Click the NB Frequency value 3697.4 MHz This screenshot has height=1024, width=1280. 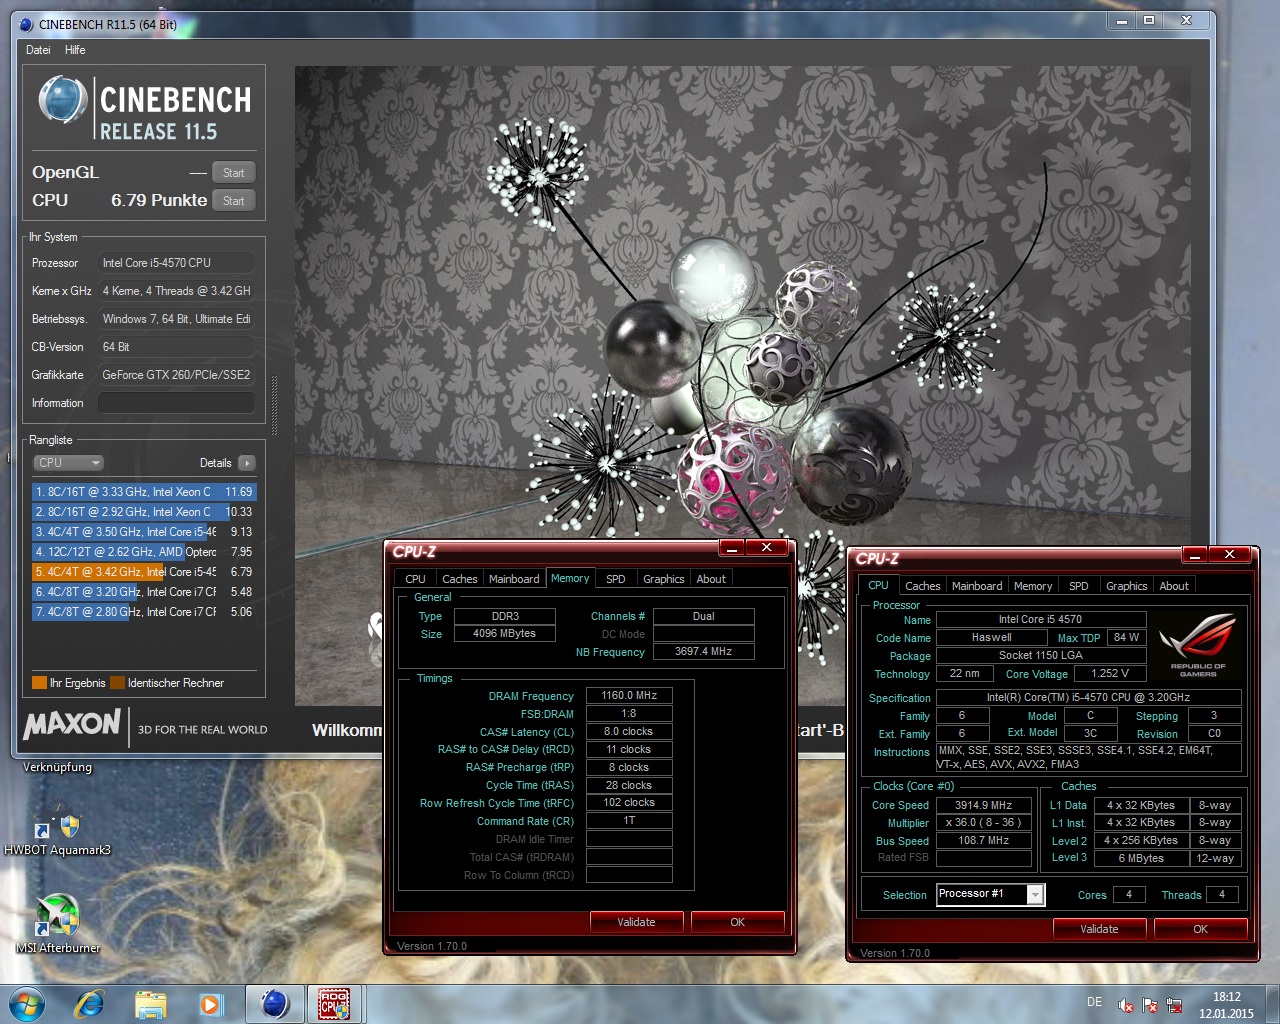tap(703, 651)
